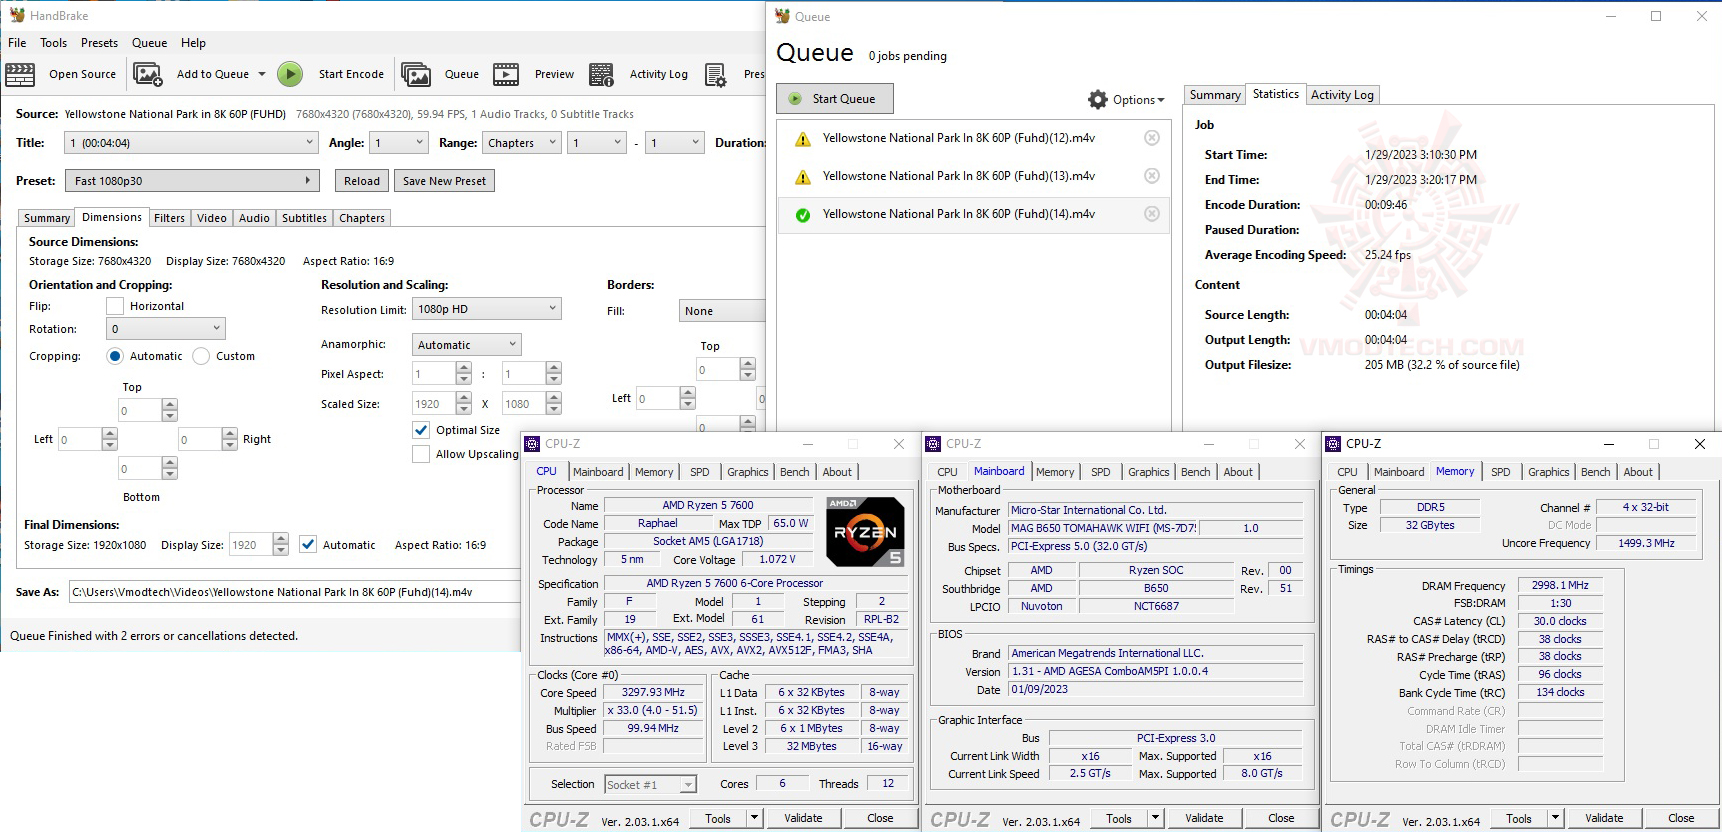Open the Statistics tab in Queue

click(x=1276, y=94)
